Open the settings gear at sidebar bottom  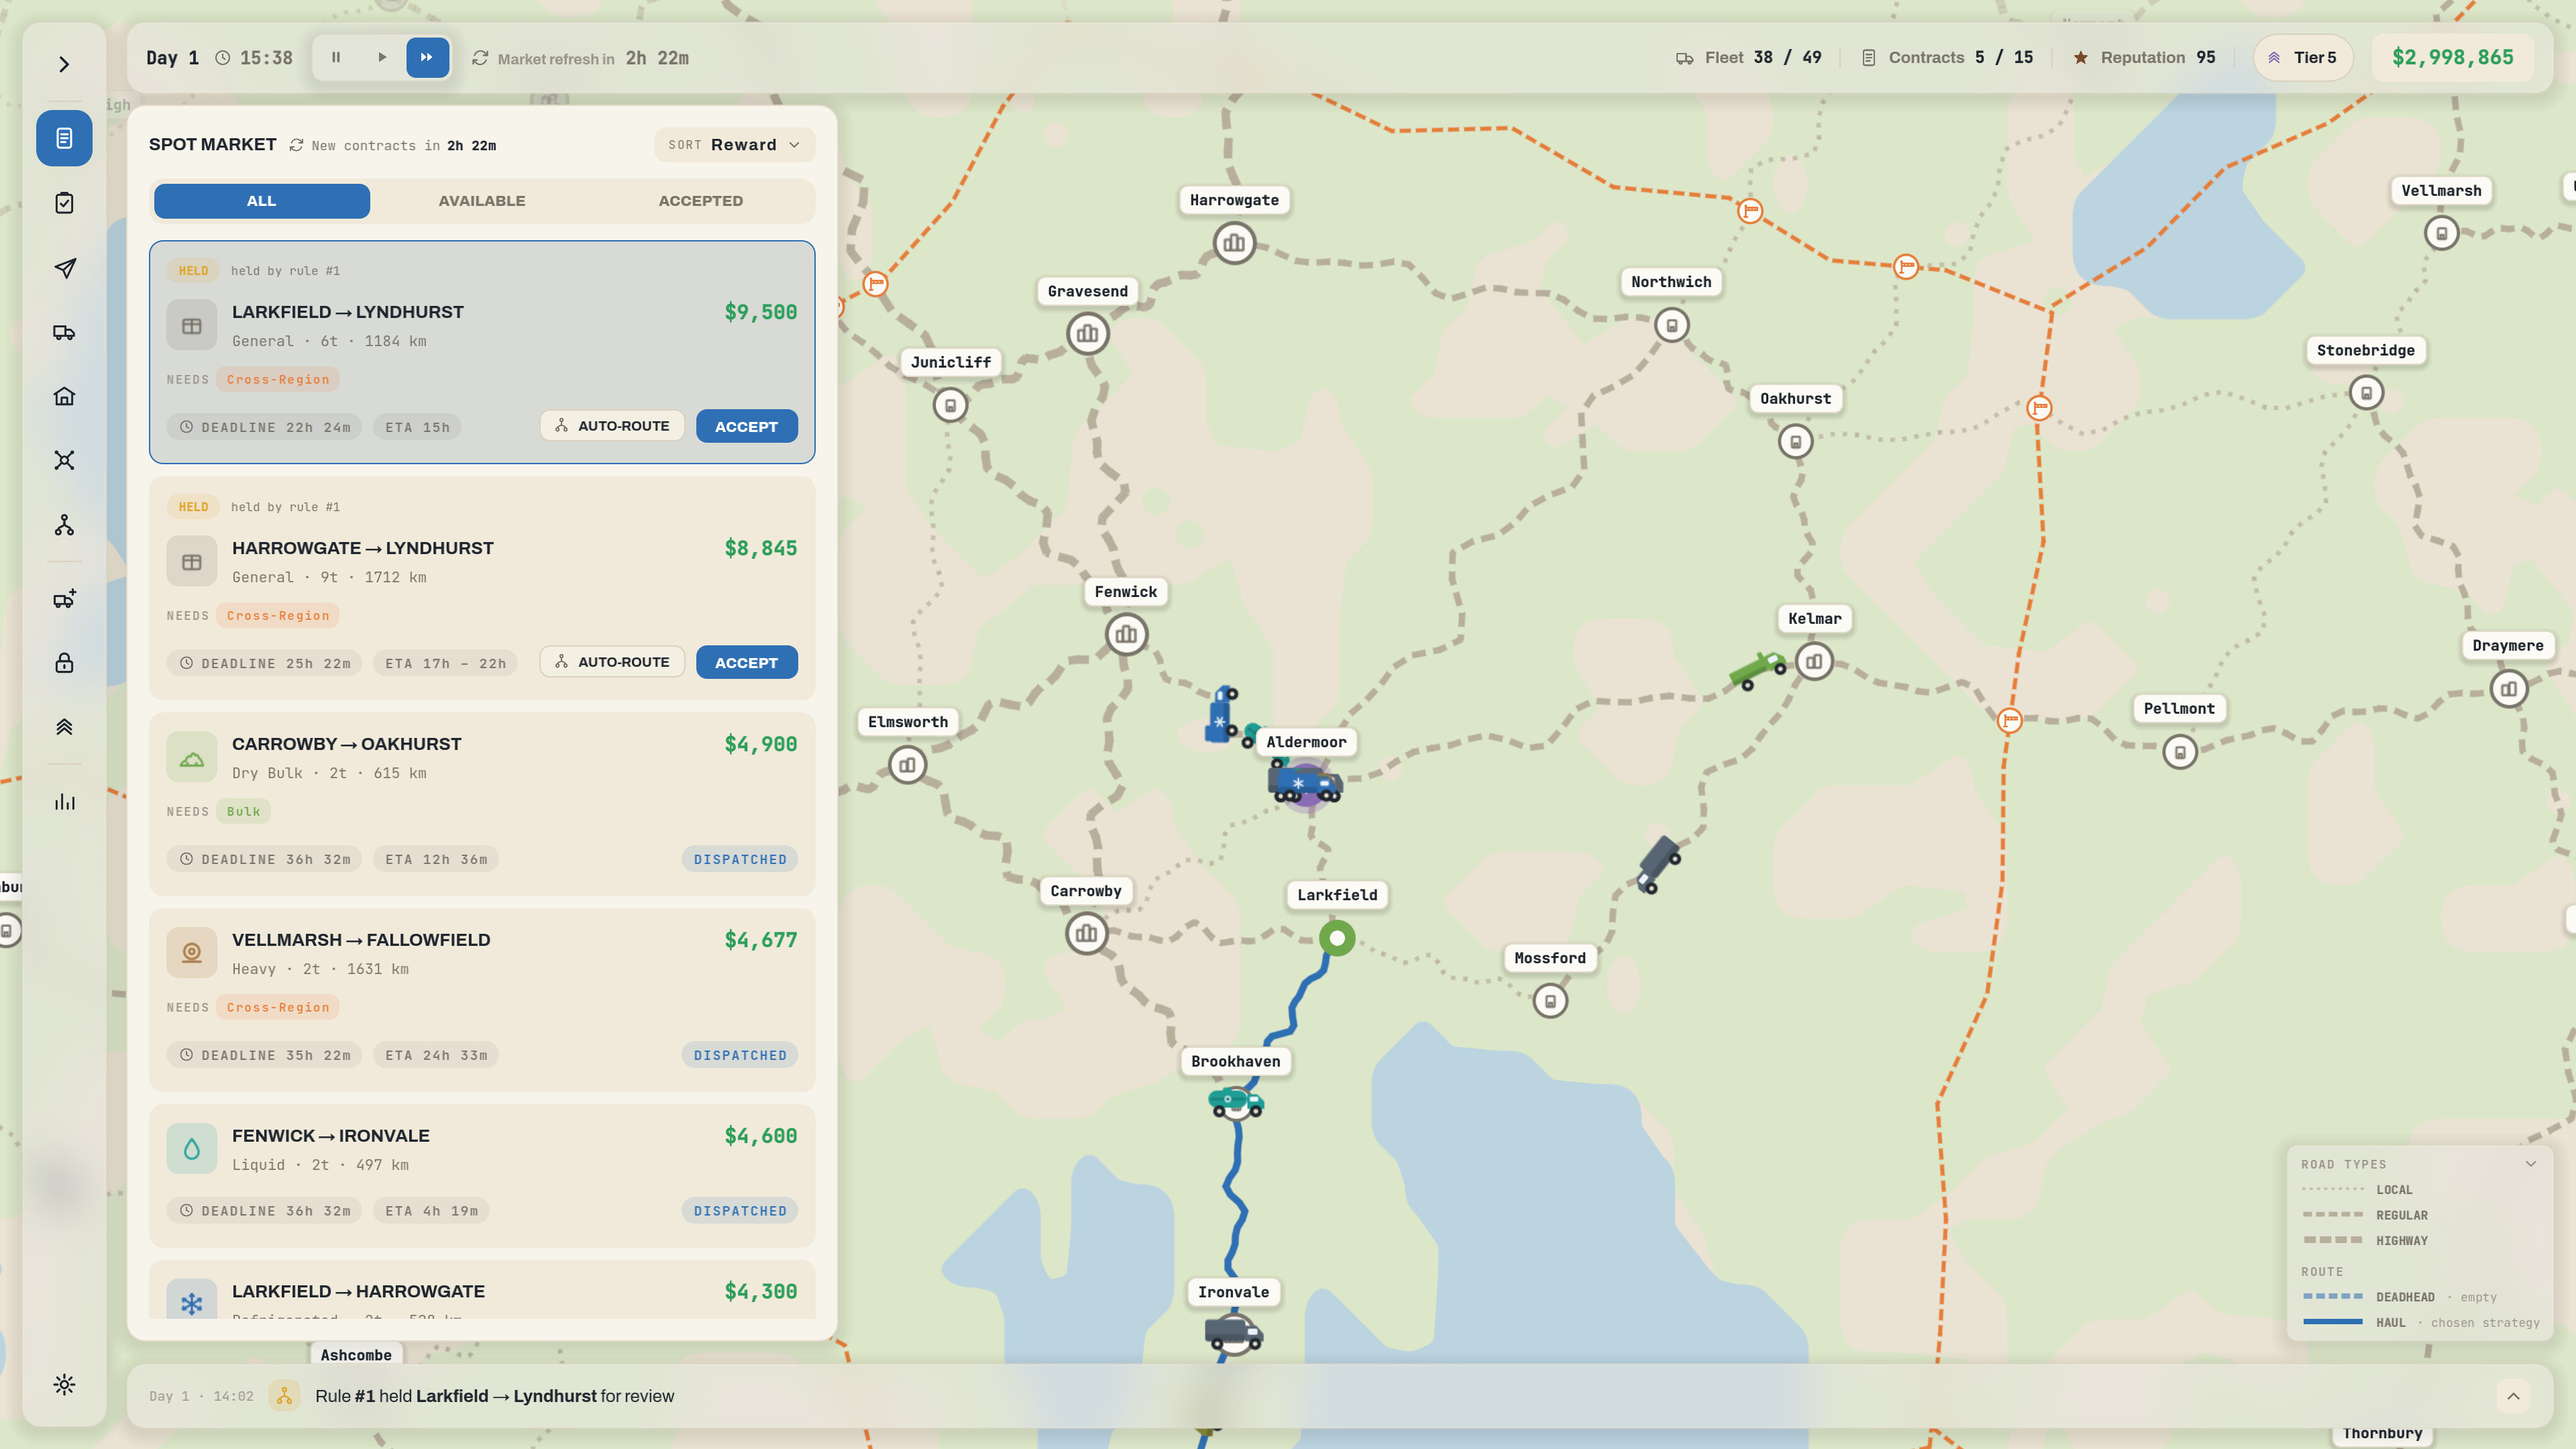coord(64,1385)
